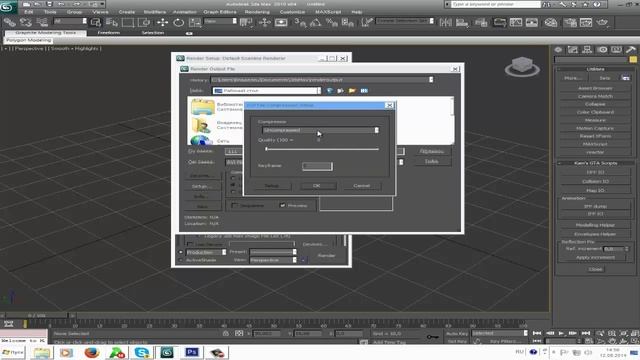Open the Tools menu
This screenshot has width=640, height=360.
50,12
